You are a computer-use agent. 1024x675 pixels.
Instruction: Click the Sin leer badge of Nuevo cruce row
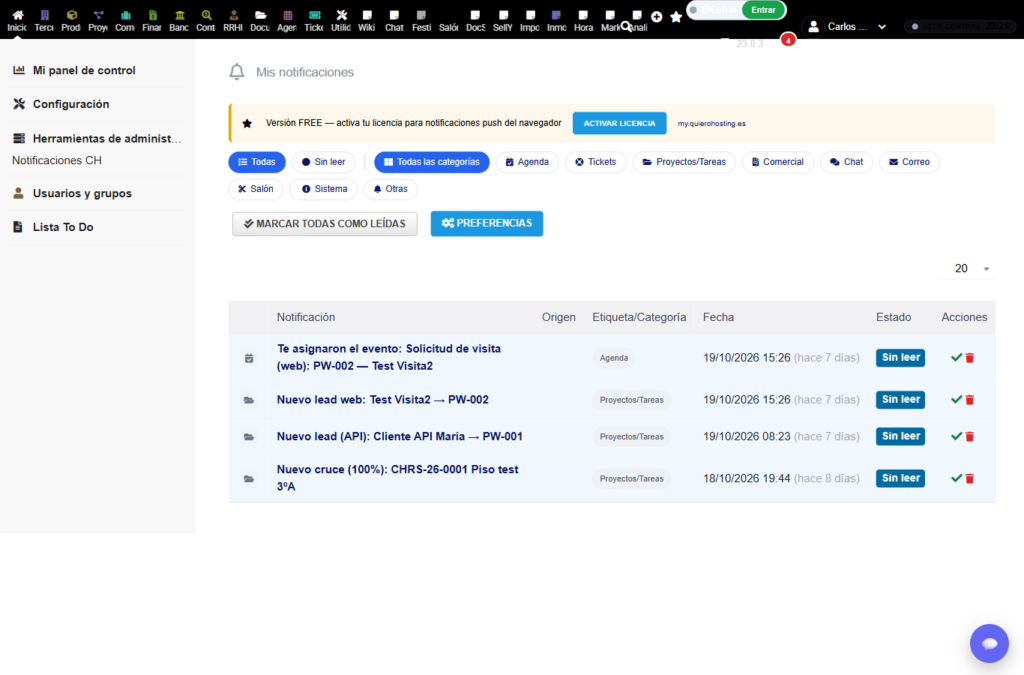pyautogui.click(x=900, y=479)
